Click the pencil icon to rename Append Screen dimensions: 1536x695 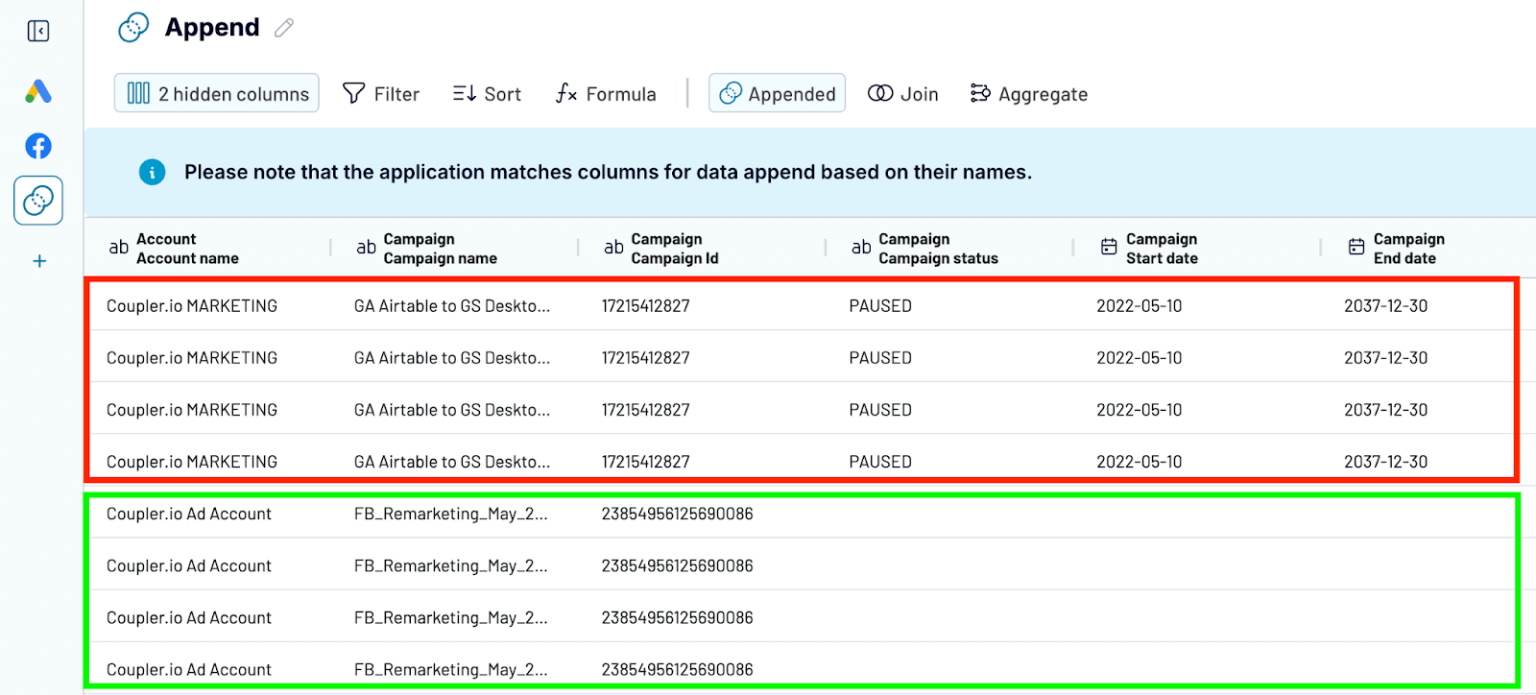284,28
